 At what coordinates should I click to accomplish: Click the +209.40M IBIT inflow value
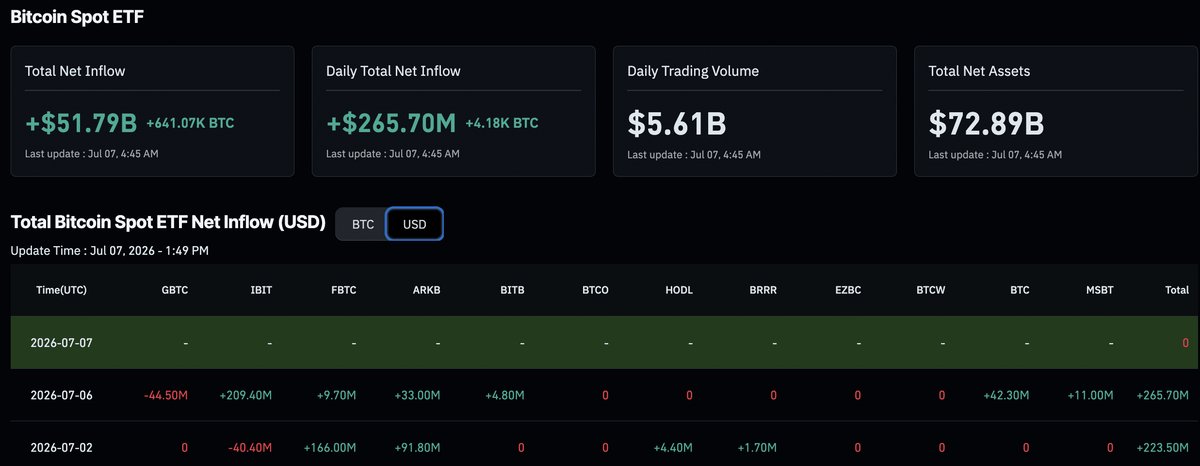point(246,395)
